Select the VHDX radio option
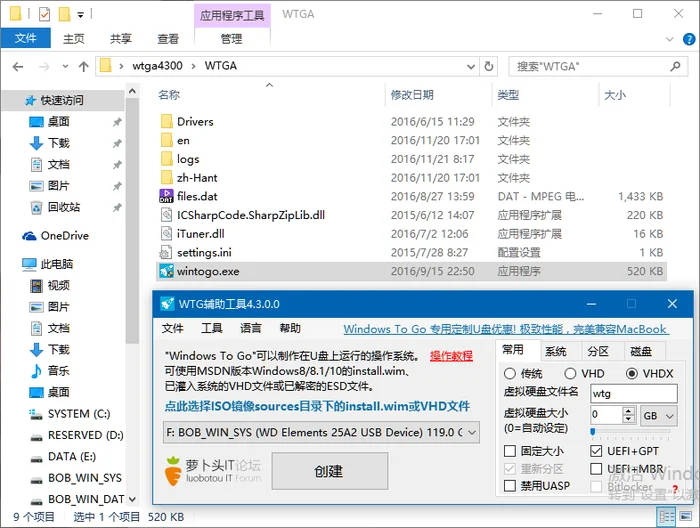This screenshot has width=700, height=528. tap(632, 373)
